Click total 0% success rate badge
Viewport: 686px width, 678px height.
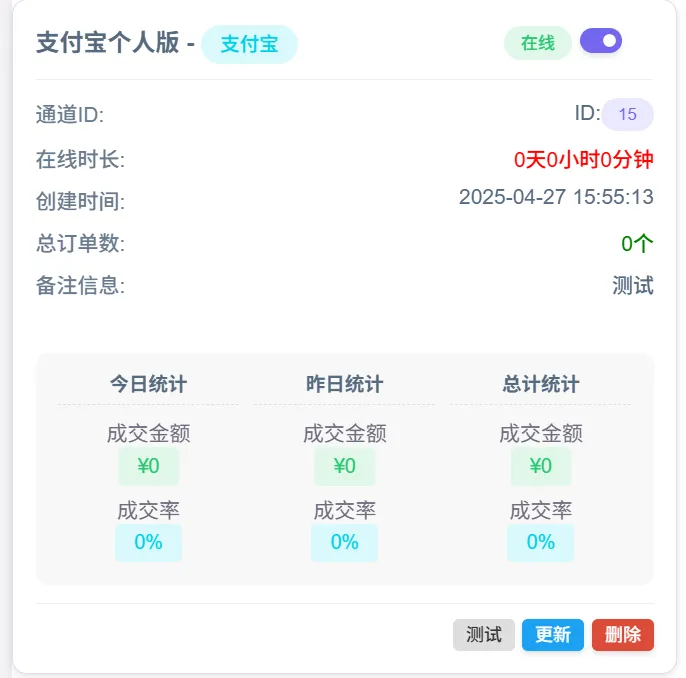pyautogui.click(x=540, y=542)
